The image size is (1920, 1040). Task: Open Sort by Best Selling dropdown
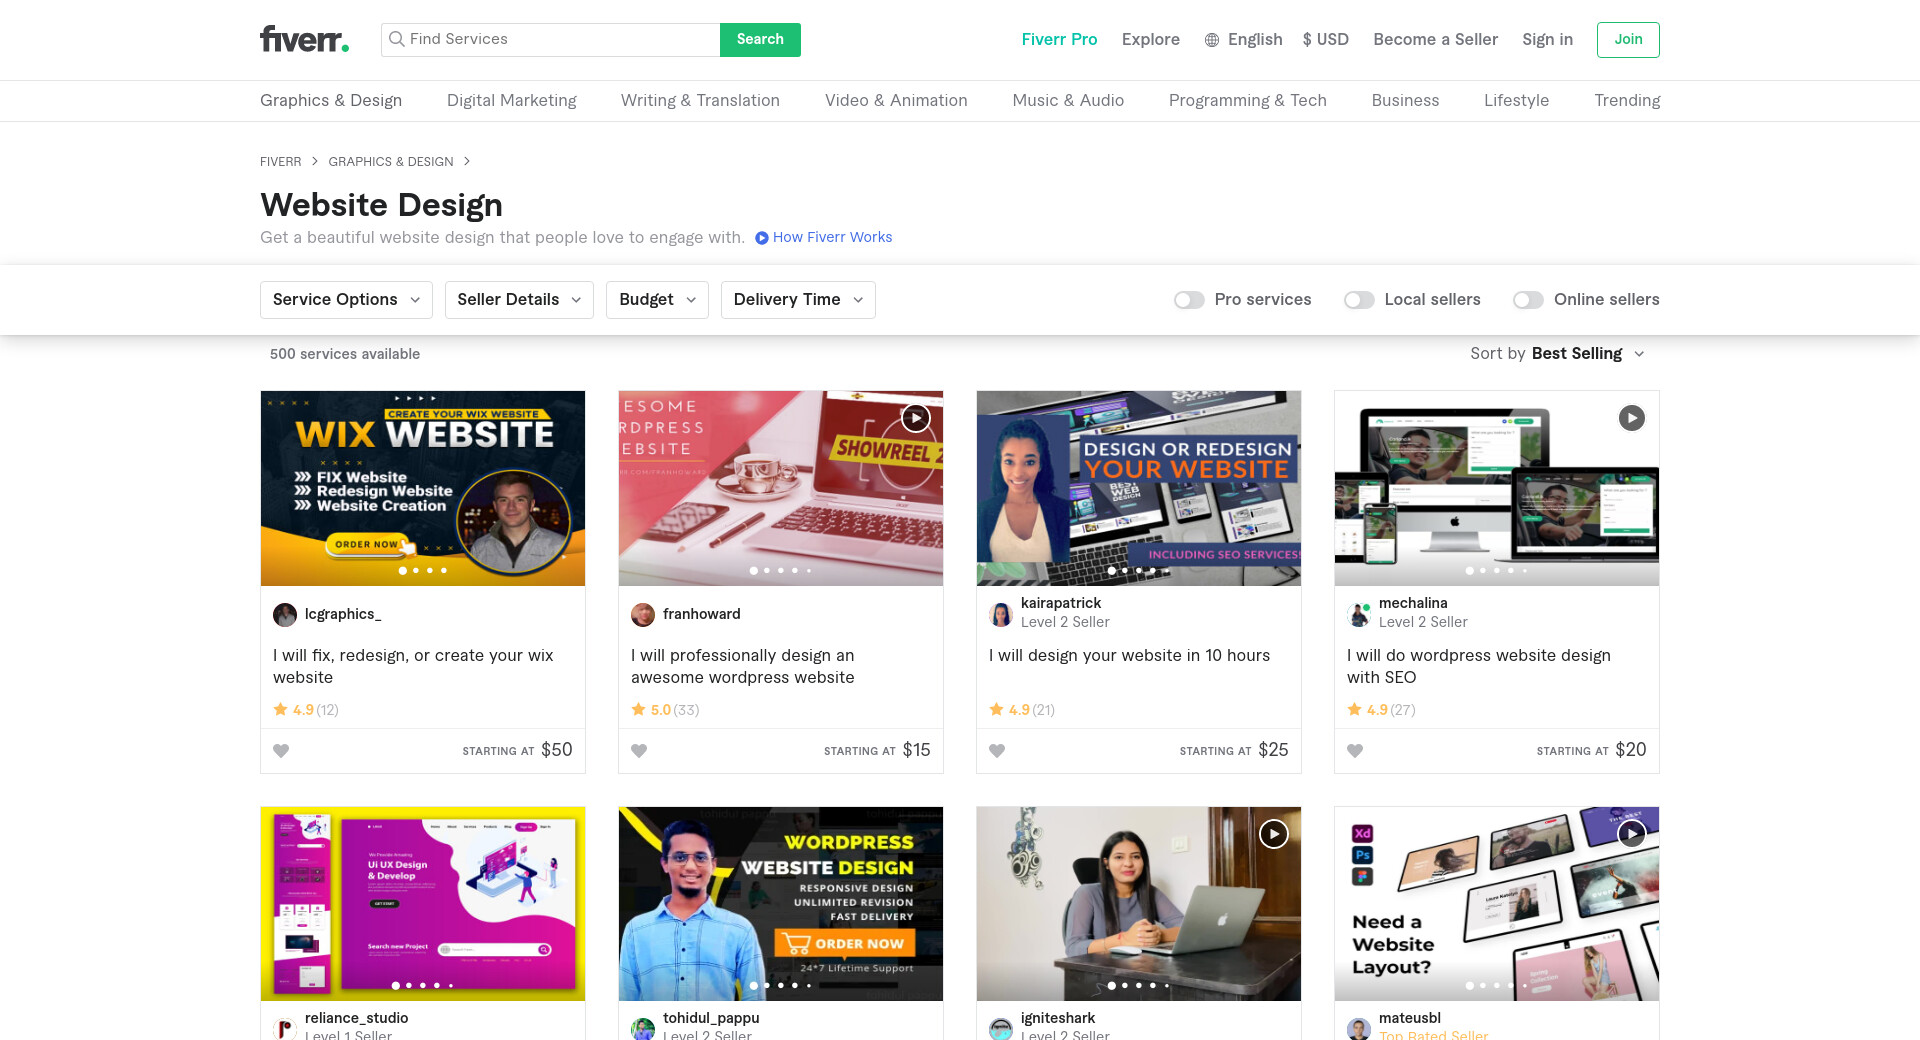point(1557,354)
